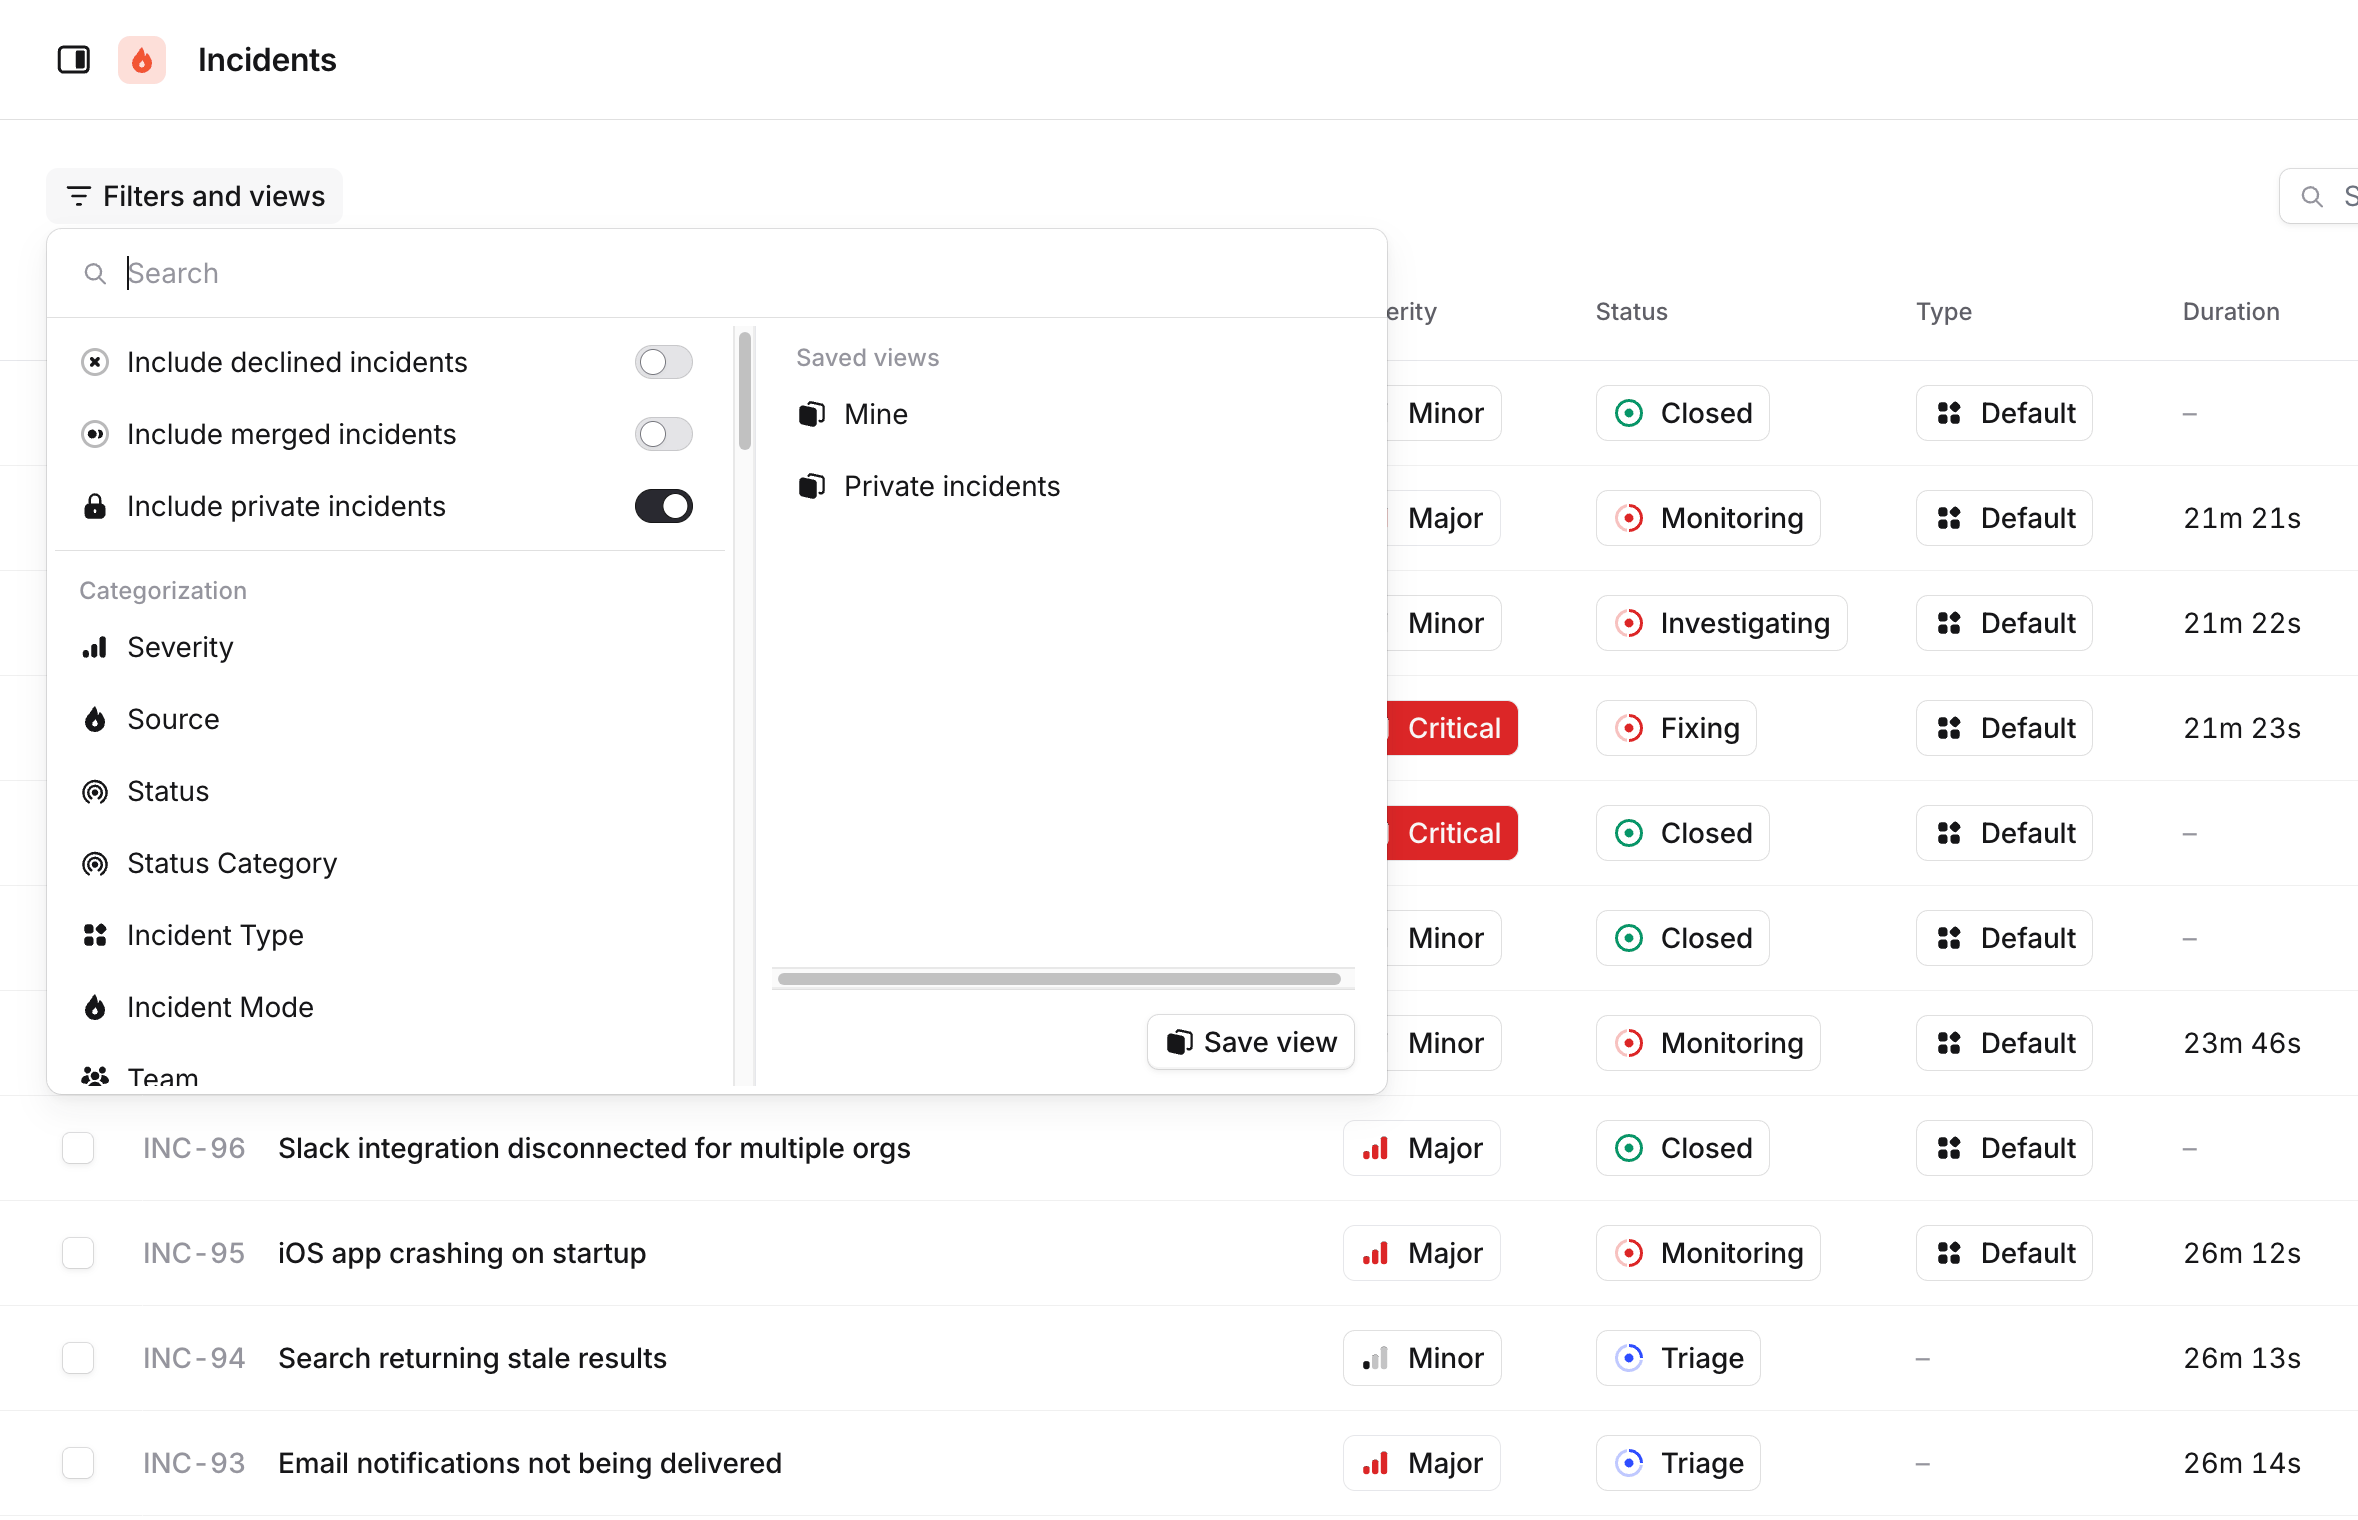Click the flame Incidents app icon

pyautogui.click(x=142, y=60)
